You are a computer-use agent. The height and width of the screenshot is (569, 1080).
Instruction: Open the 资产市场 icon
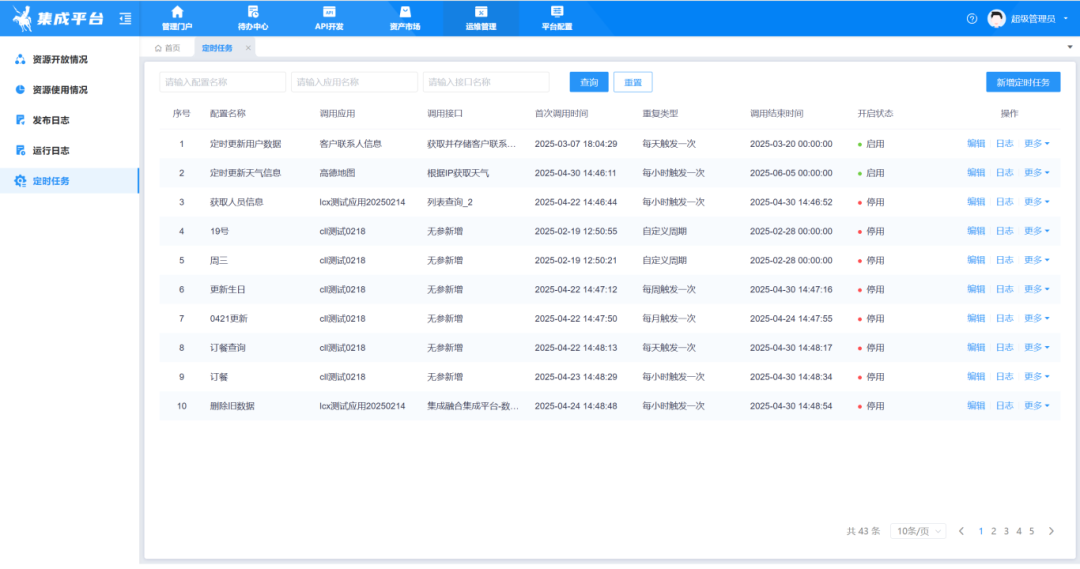[405, 12]
